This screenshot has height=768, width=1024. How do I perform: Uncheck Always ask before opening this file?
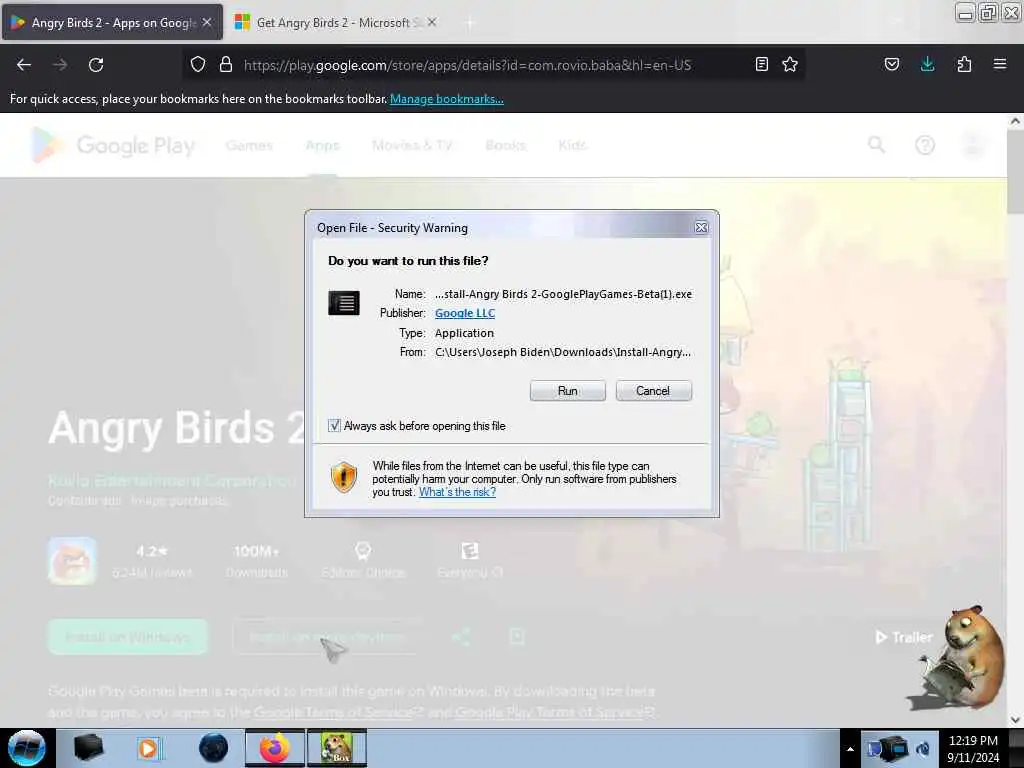click(x=334, y=426)
